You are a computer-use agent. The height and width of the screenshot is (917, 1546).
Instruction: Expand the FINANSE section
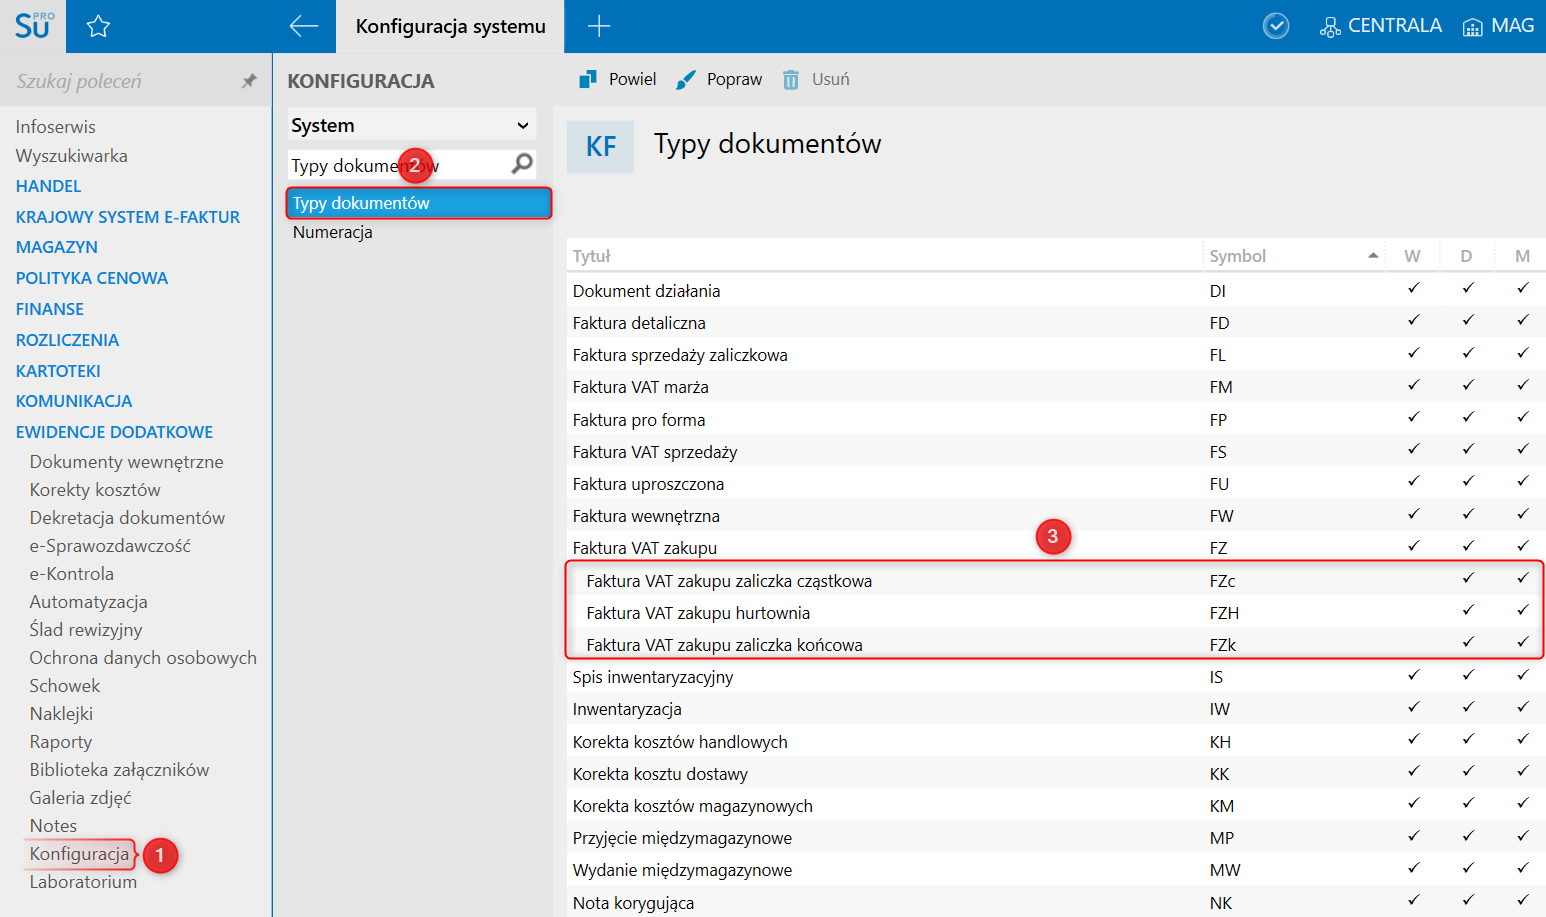pyautogui.click(x=50, y=309)
